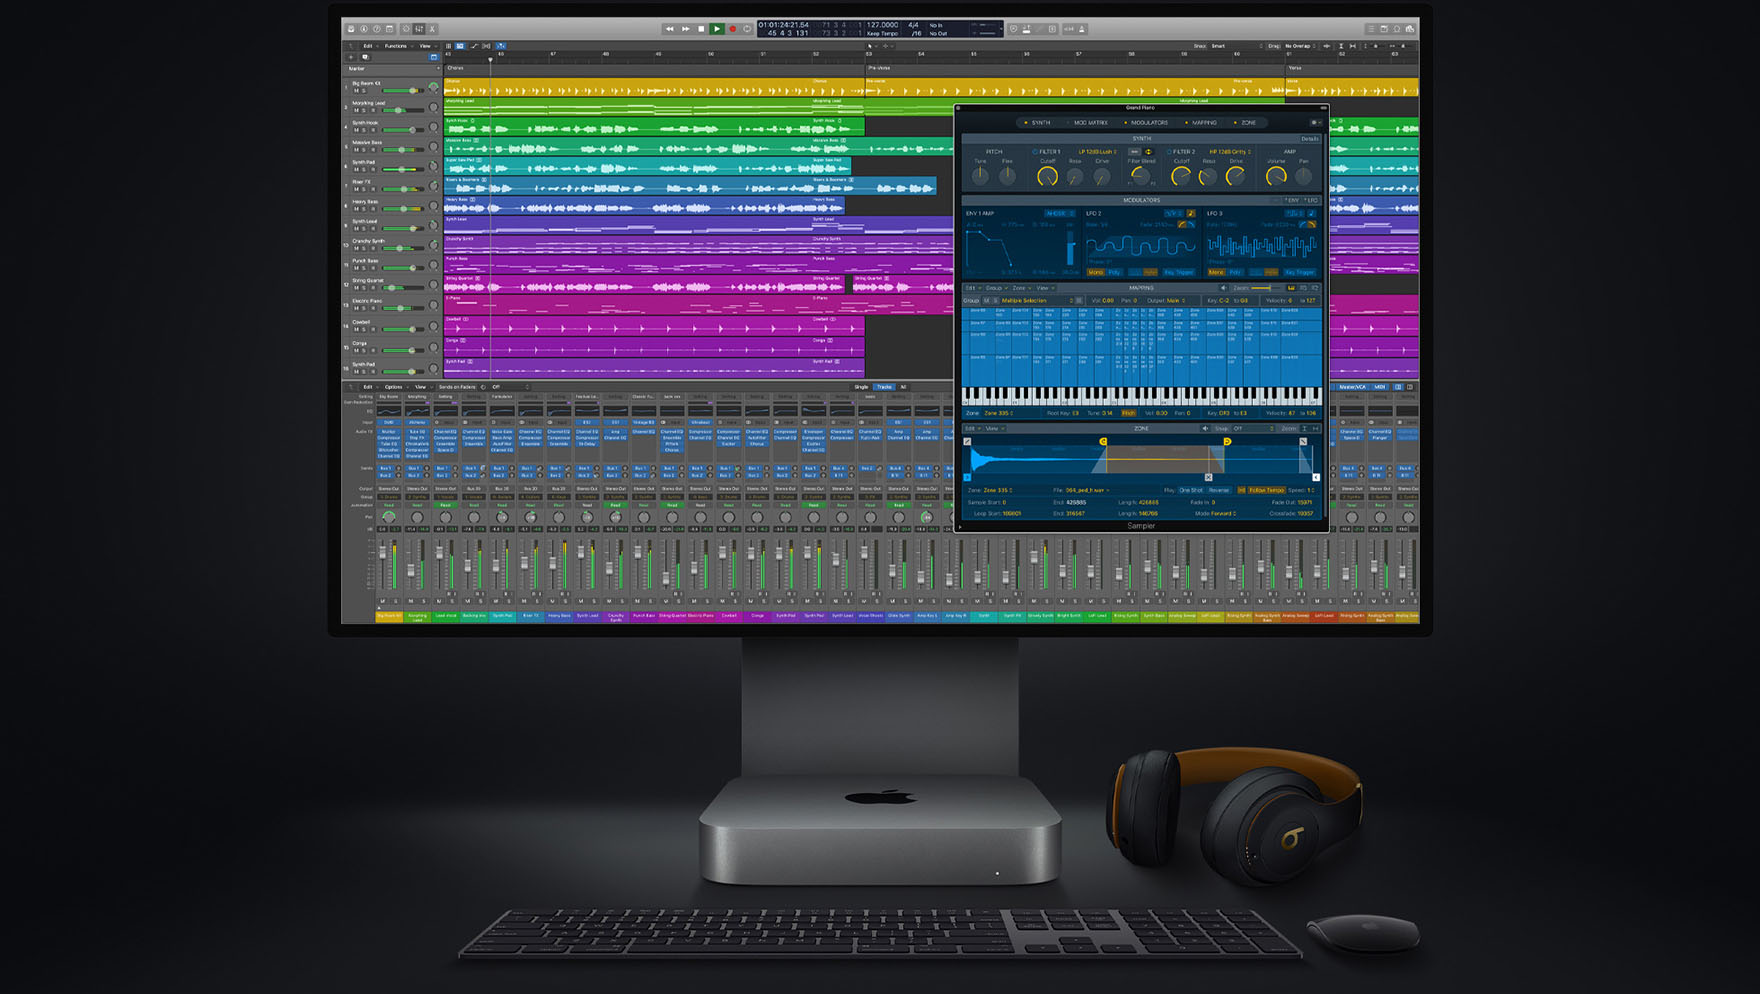
Task: Switch to the Mod Matrix tab
Action: tap(1090, 123)
